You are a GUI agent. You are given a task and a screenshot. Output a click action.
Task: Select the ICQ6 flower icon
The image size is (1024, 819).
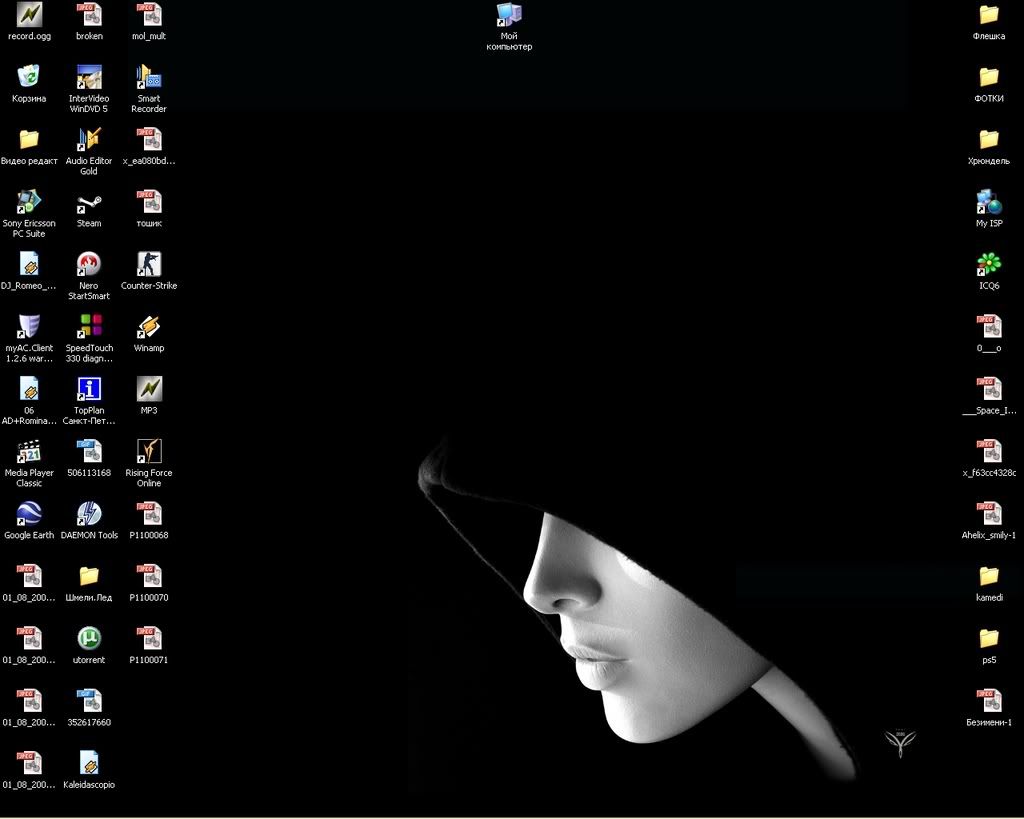(988, 265)
